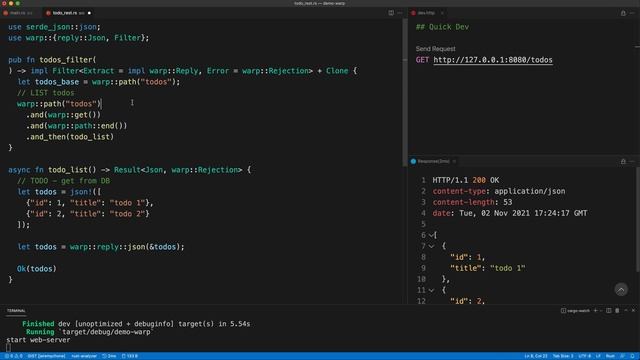
Task: Toggle lock icon on Response editor group
Action: click(623, 161)
